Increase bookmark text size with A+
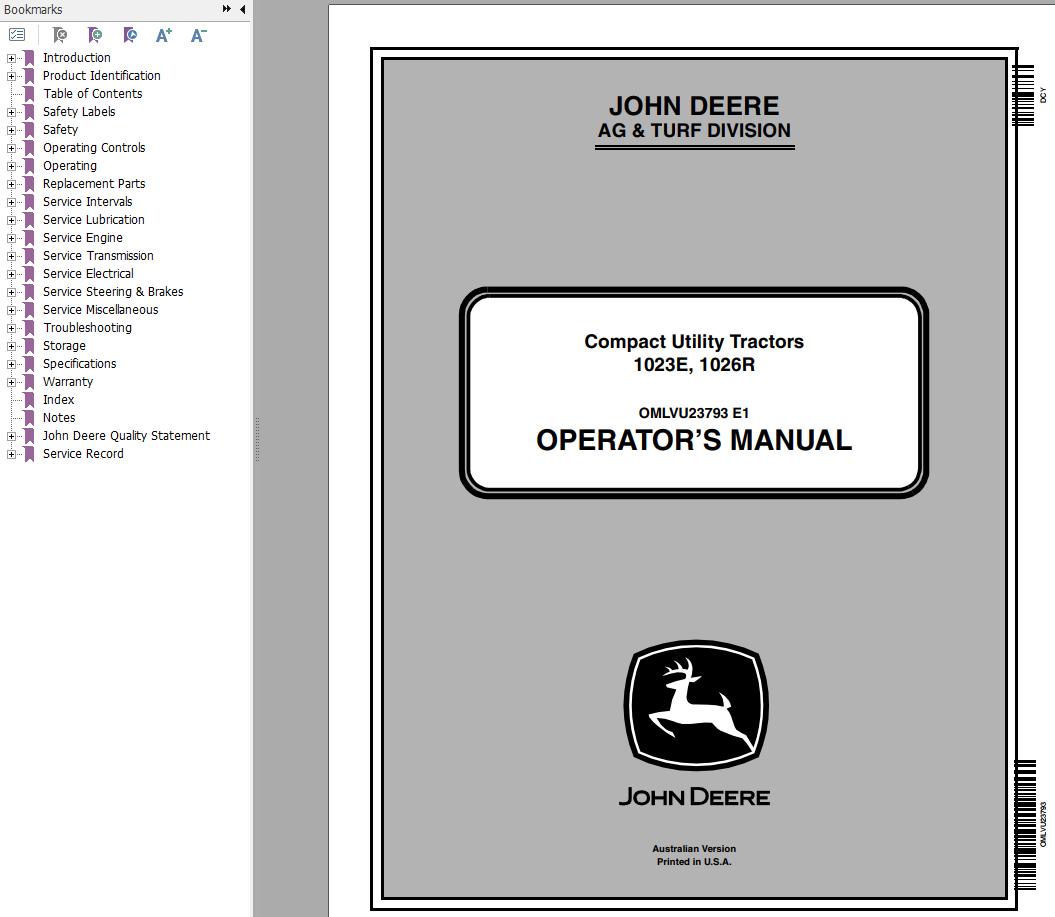The height and width of the screenshot is (917, 1055). click(x=164, y=35)
